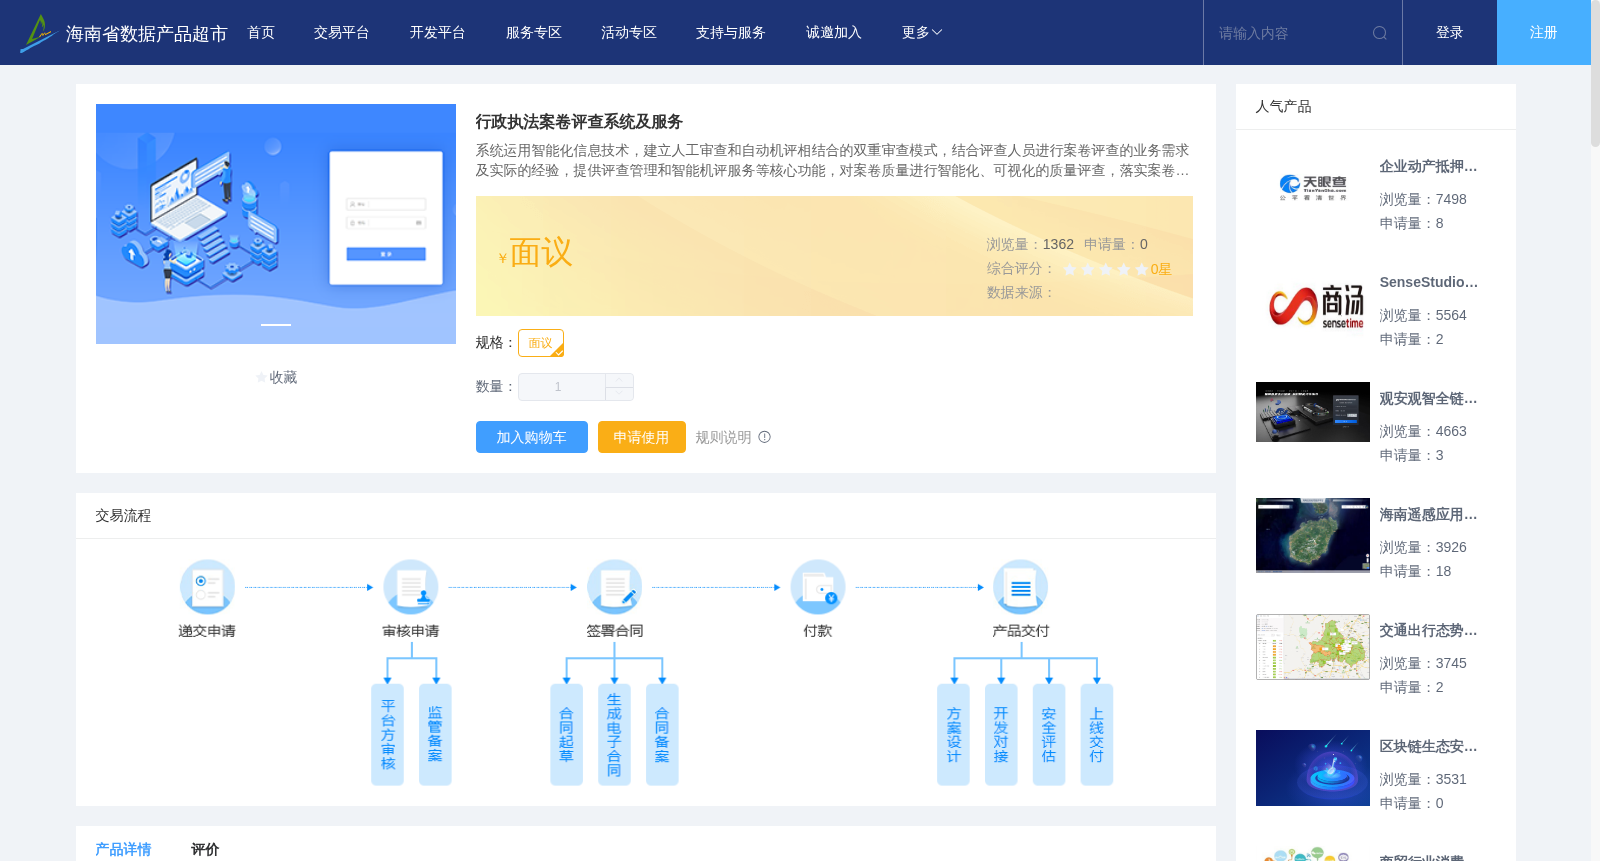Click the 规则说明 link

coord(723,437)
